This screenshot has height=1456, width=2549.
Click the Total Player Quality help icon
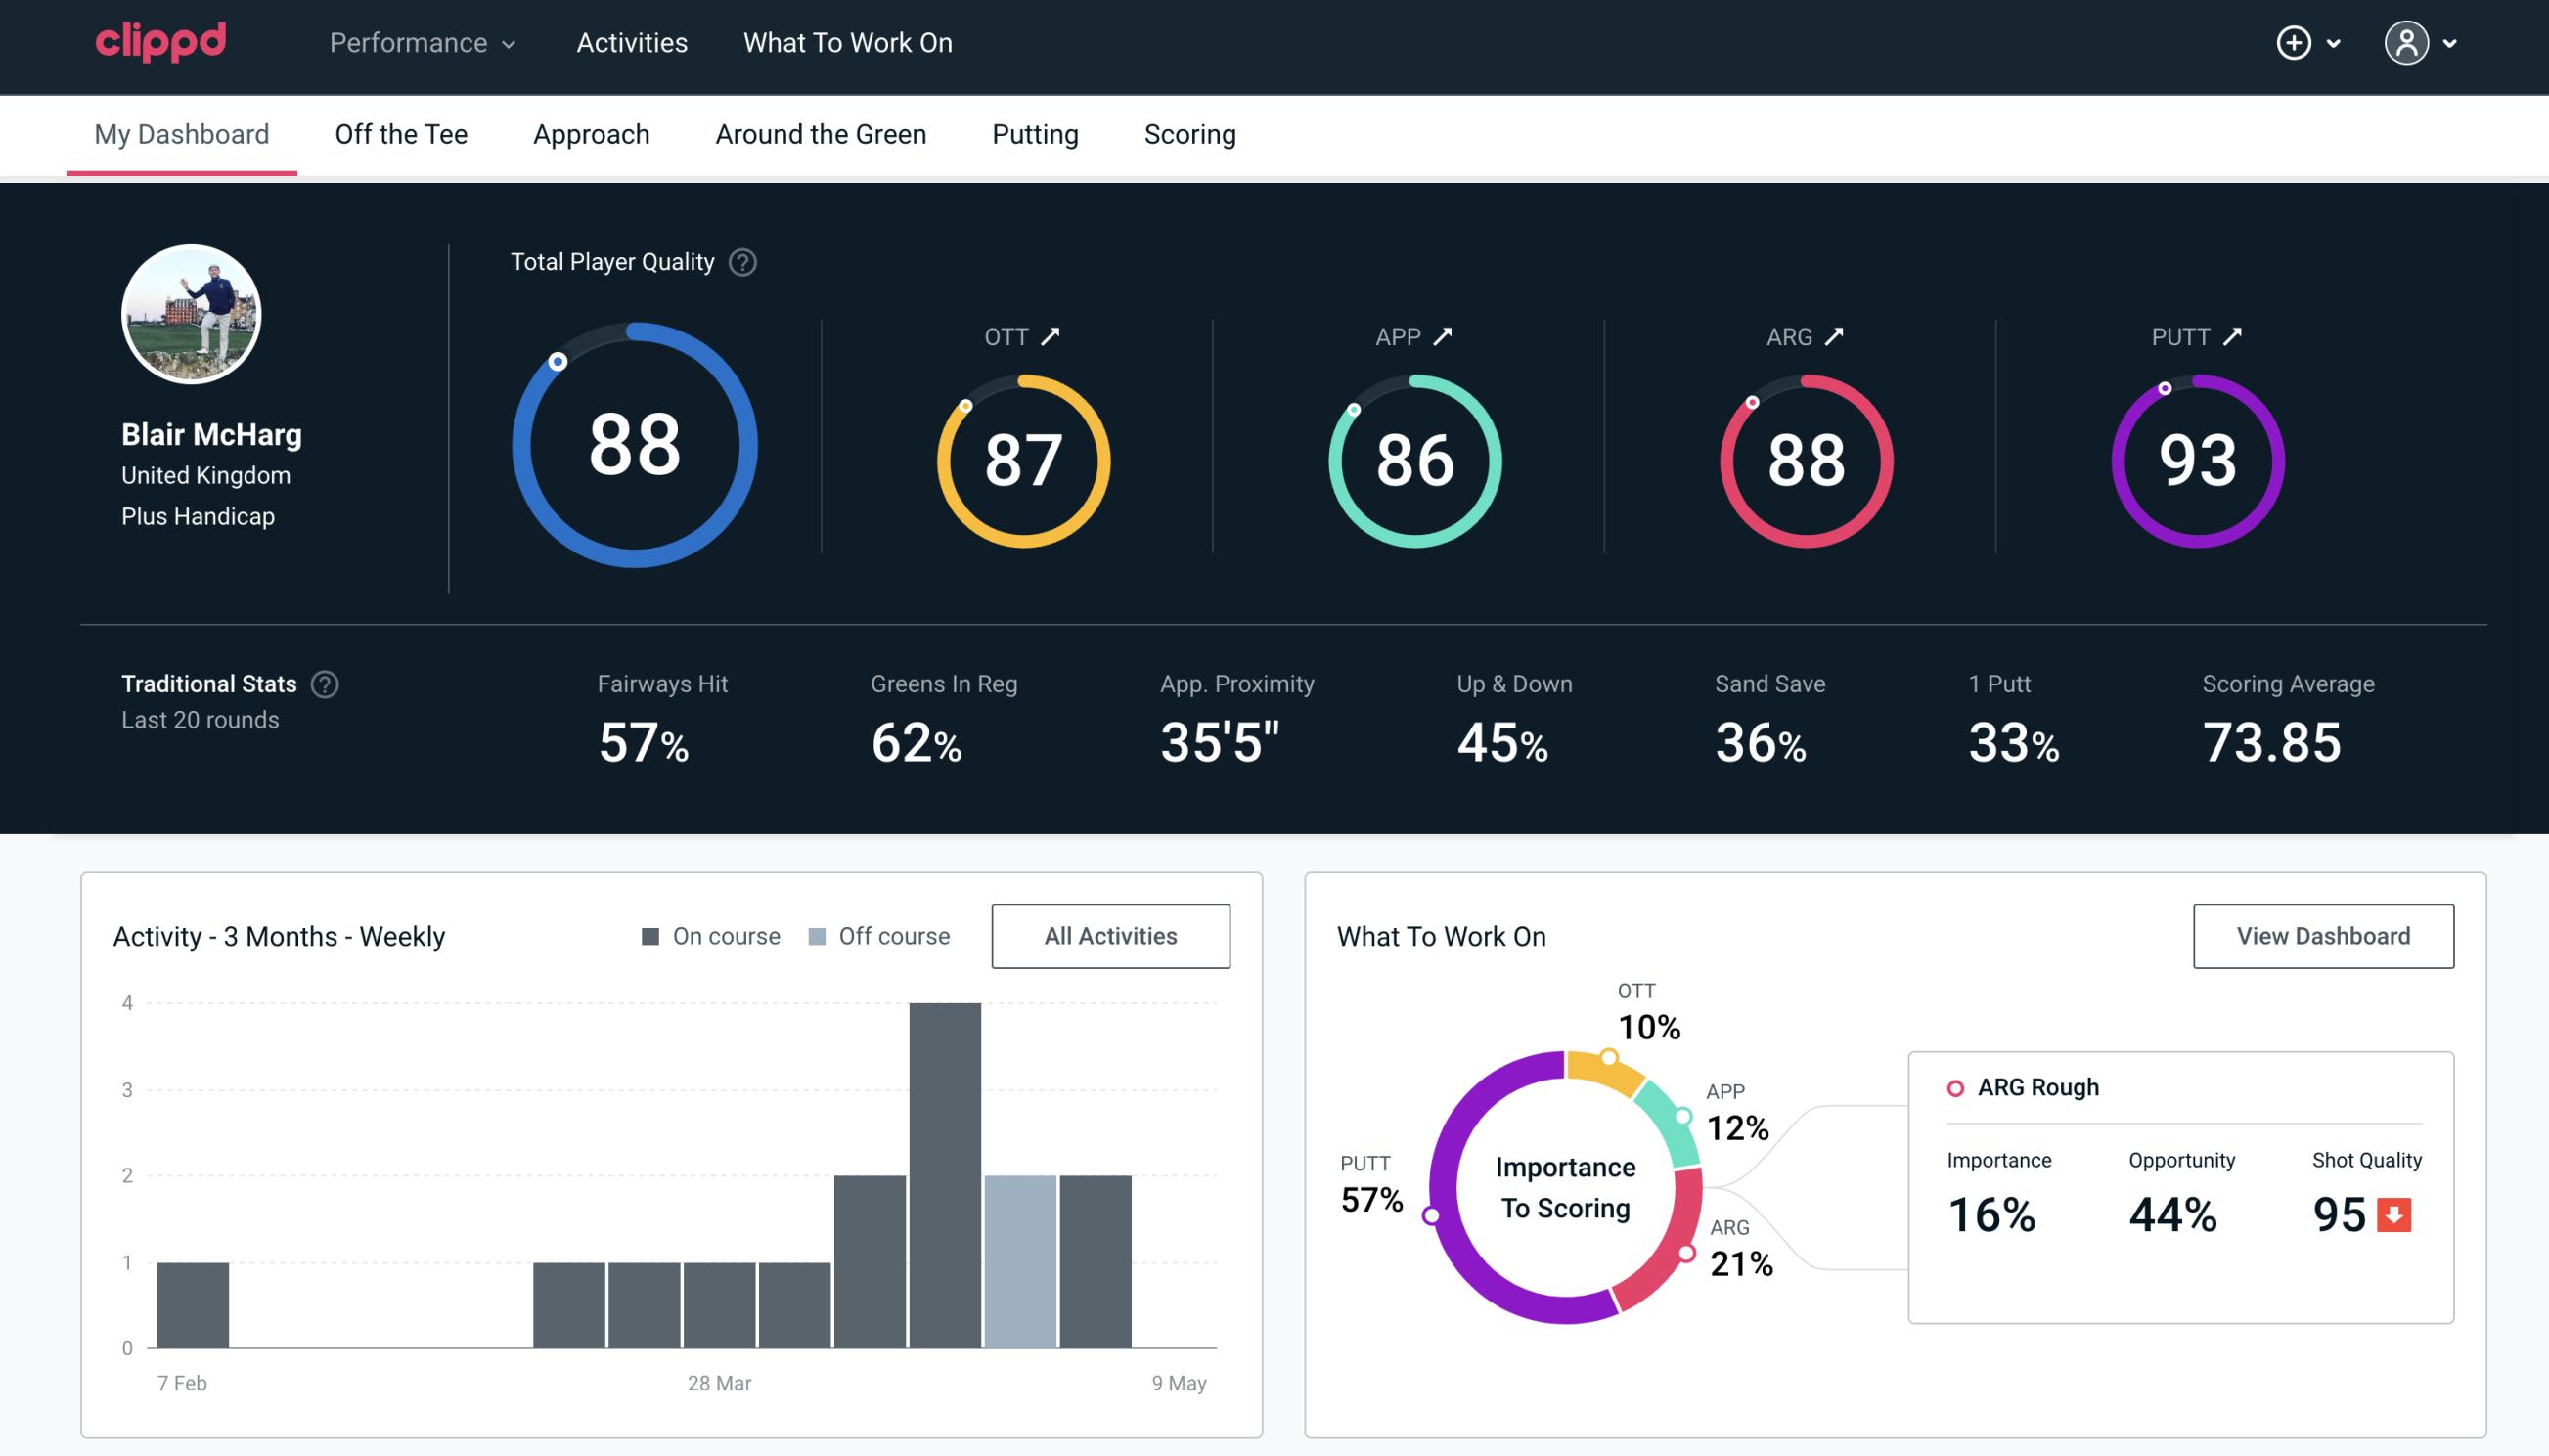740,262
